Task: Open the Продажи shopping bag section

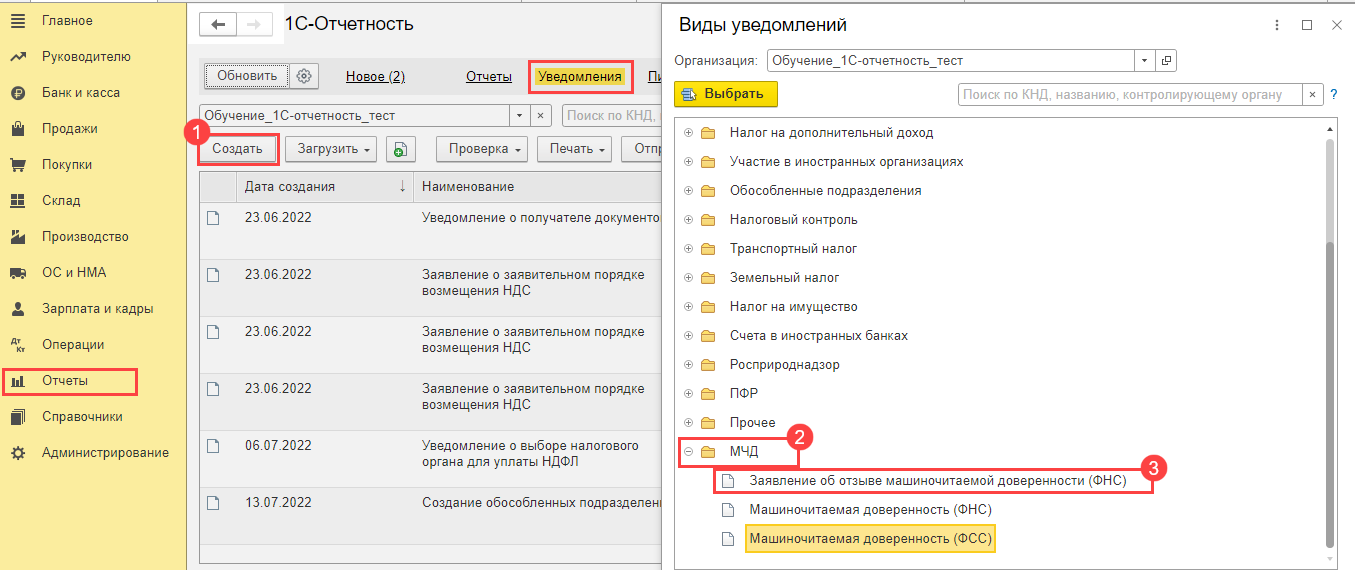Action: 17,129
